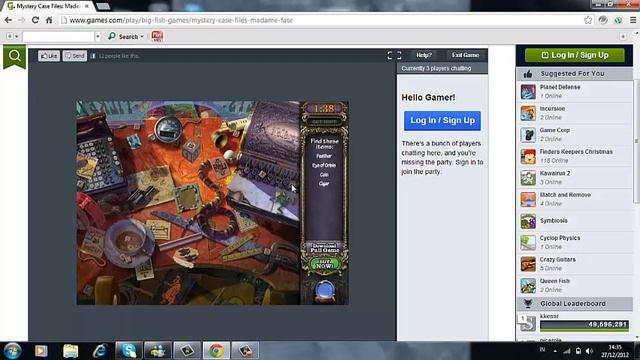Click the Help? button
Screen dimensions: 640x360
pyautogui.click(x=424, y=55)
